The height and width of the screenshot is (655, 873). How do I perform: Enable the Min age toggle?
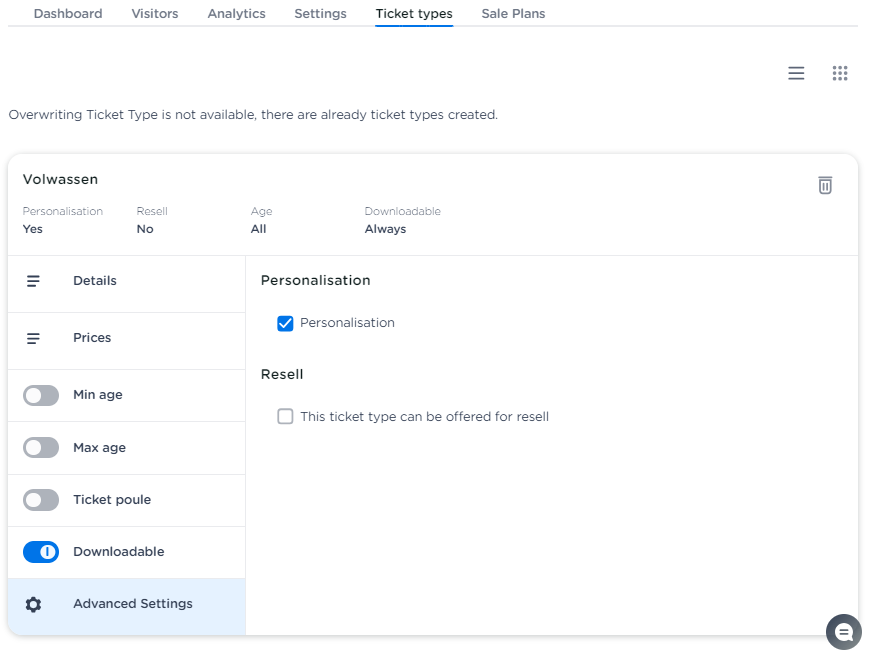coord(41,396)
